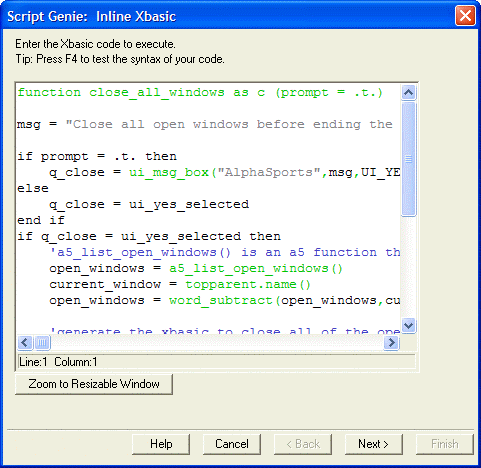This screenshot has width=481, height=468.
Task: Cancel the Script Genie dialog
Action: (x=232, y=444)
